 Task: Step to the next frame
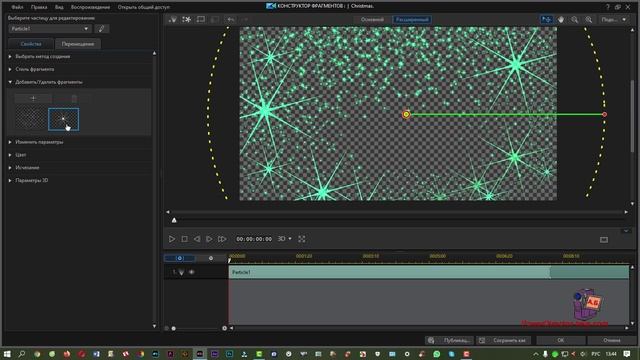(209, 239)
